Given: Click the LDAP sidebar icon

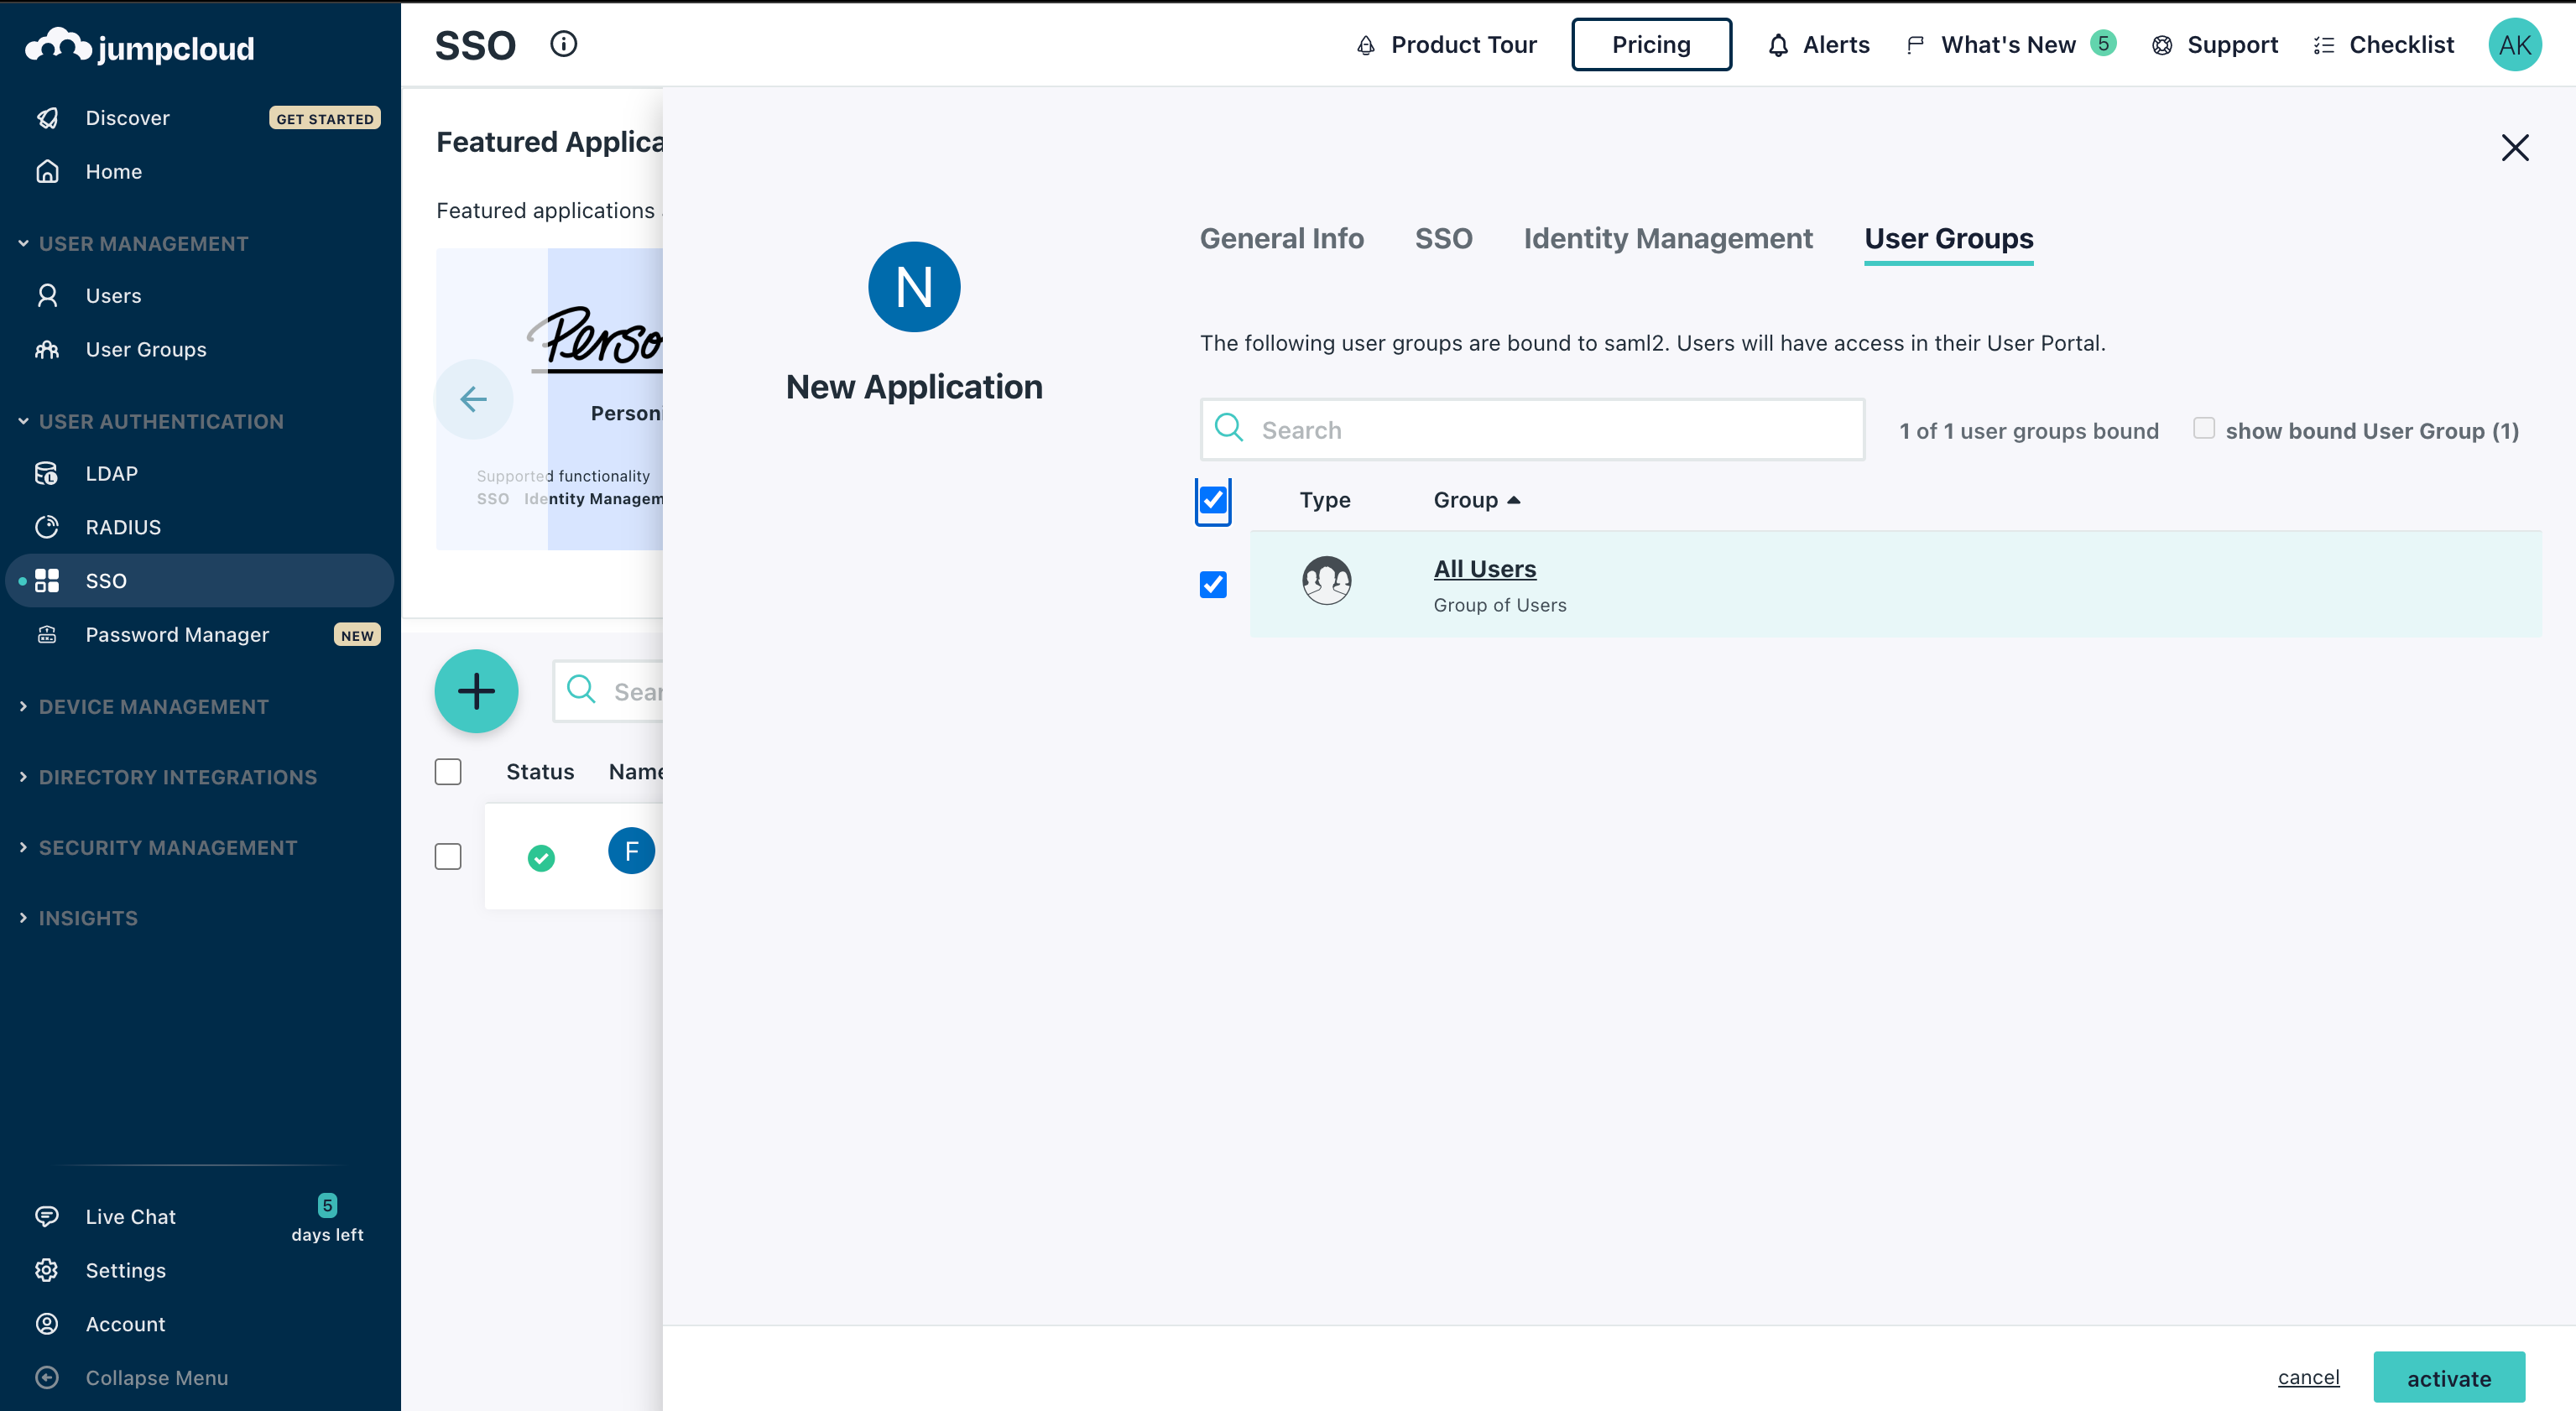Looking at the screenshot, I should pyautogui.click(x=47, y=473).
